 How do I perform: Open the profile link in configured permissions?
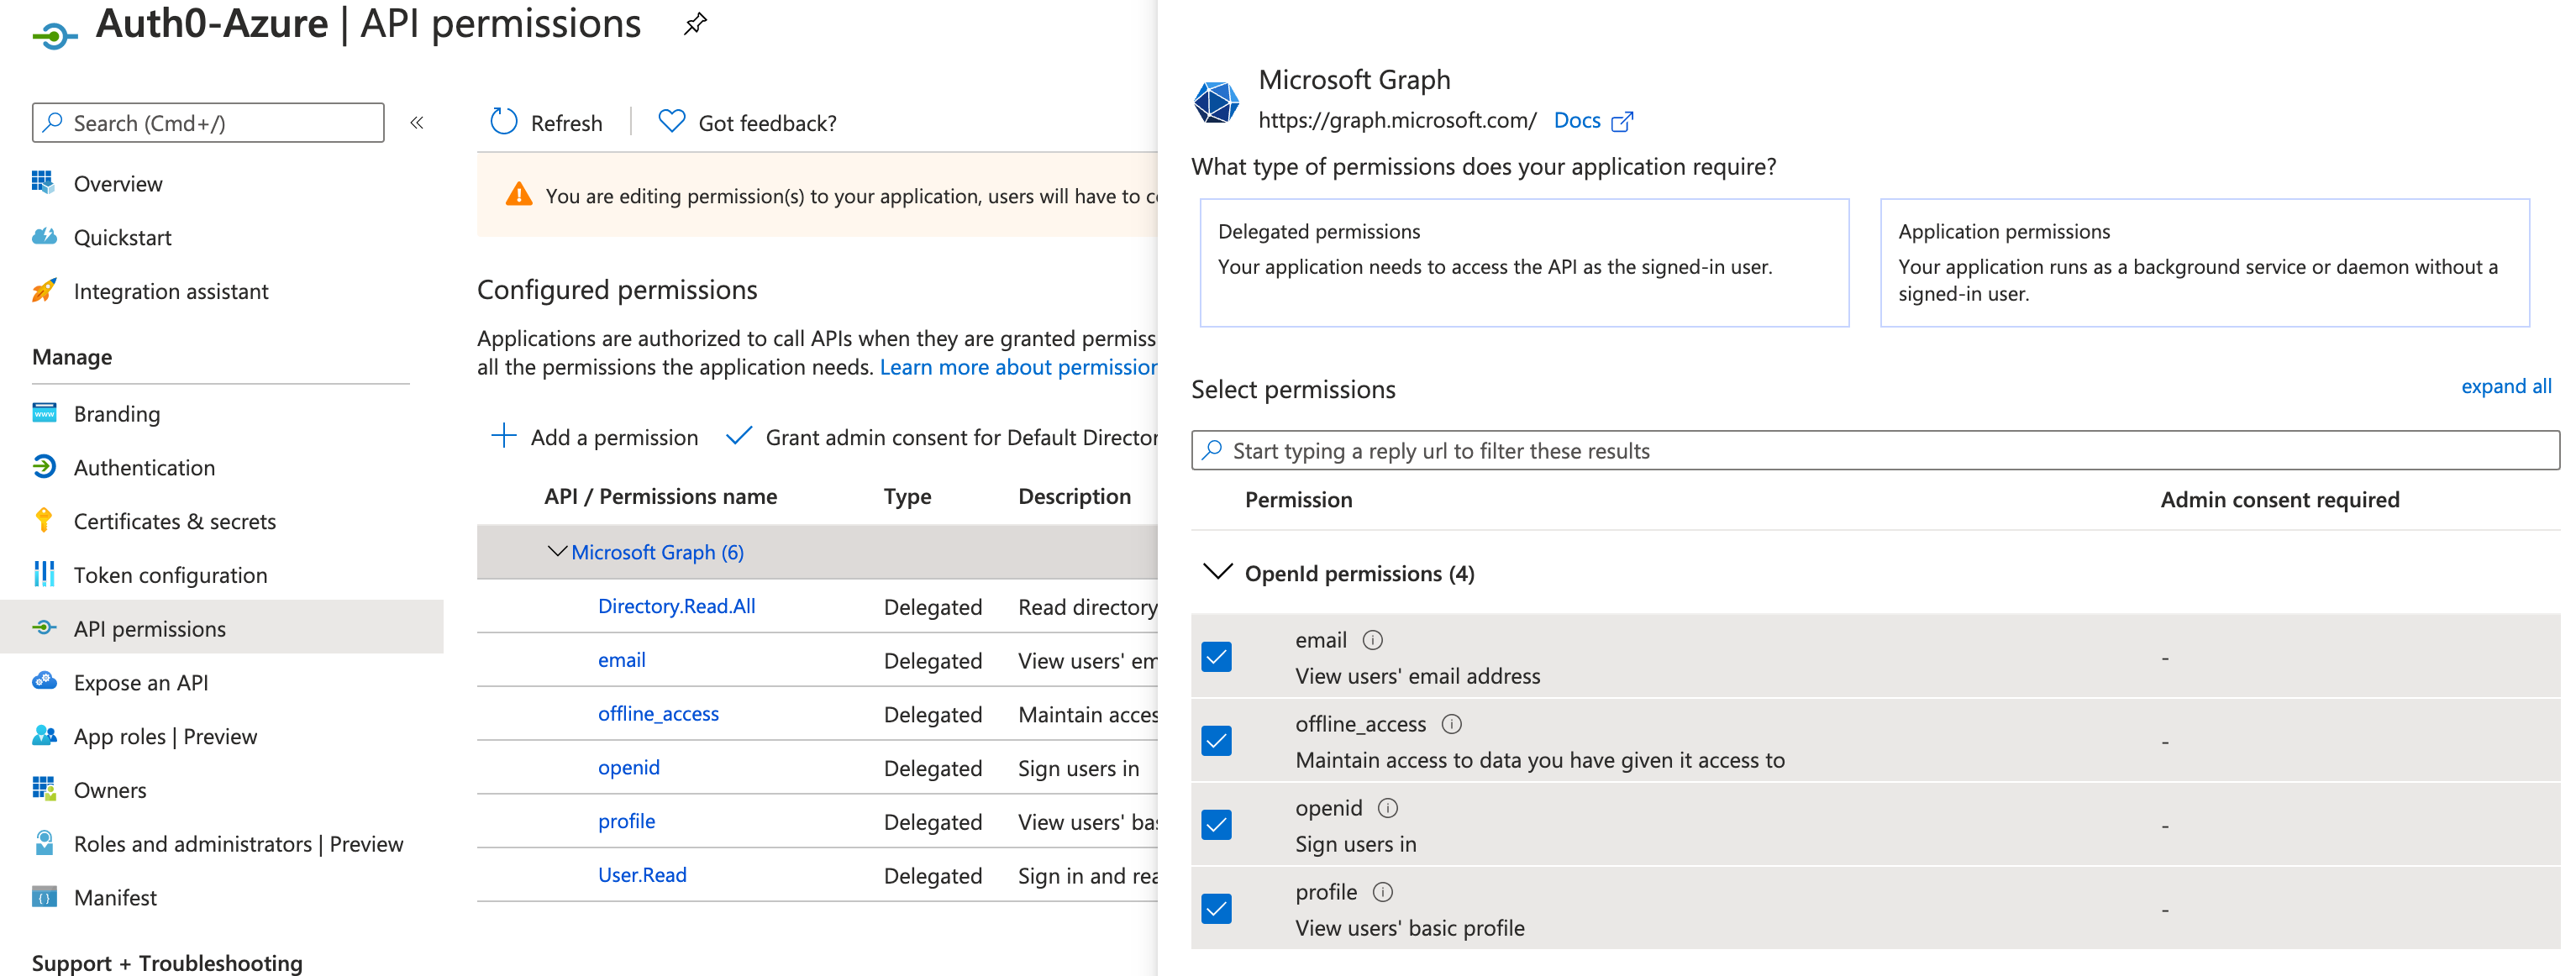tap(626, 821)
